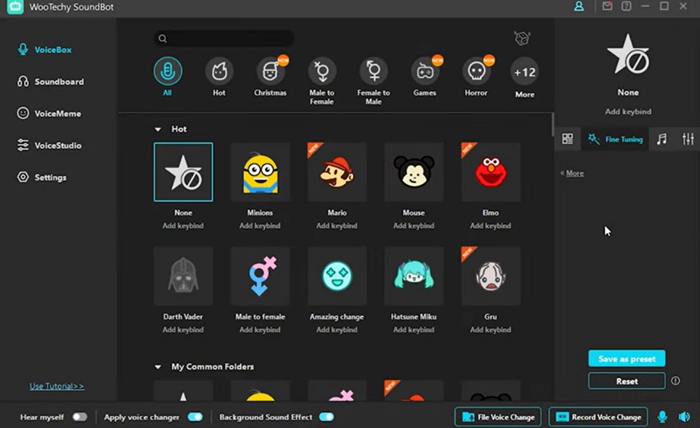Open the user account icon
700x428 pixels.
579,6
